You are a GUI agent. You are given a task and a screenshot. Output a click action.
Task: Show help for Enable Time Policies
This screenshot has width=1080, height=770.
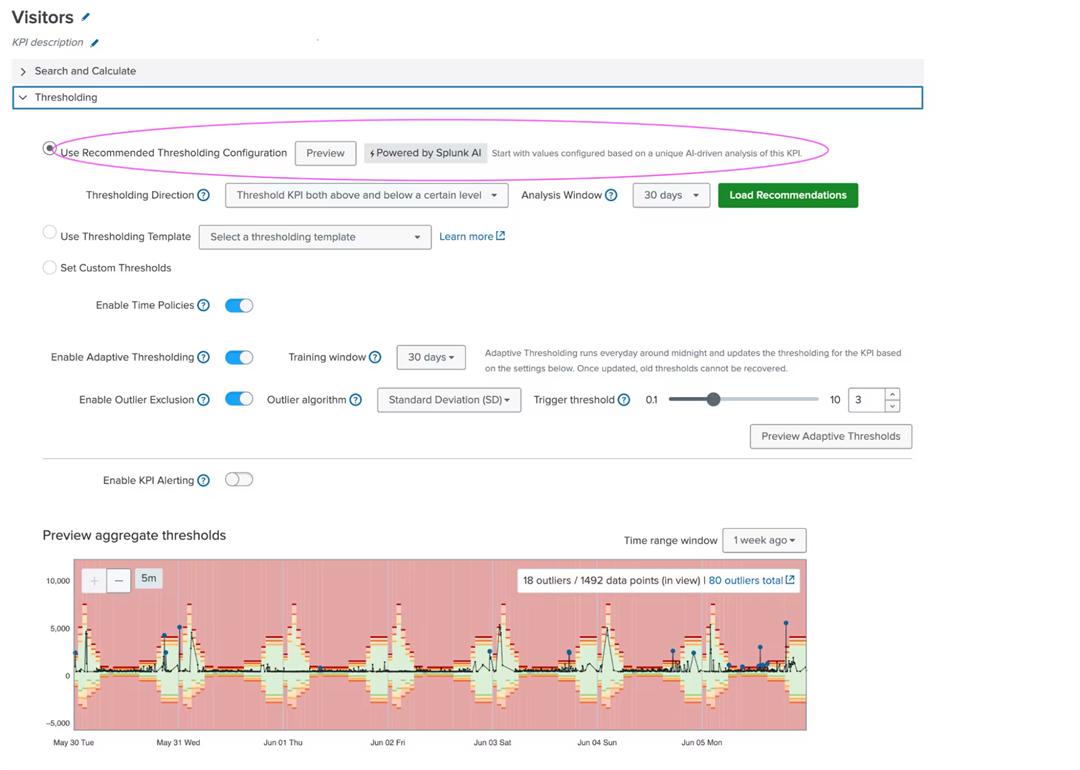(x=204, y=306)
